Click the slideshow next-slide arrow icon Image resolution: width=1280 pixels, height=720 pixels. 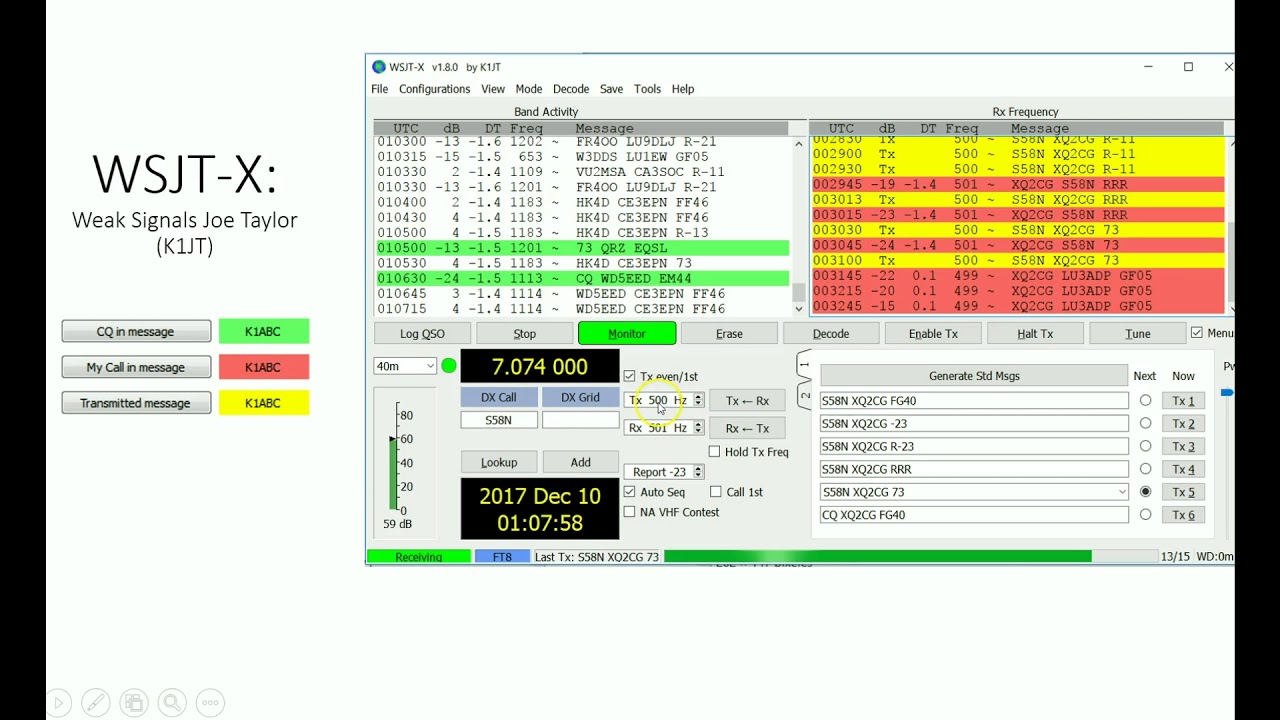pos(58,703)
